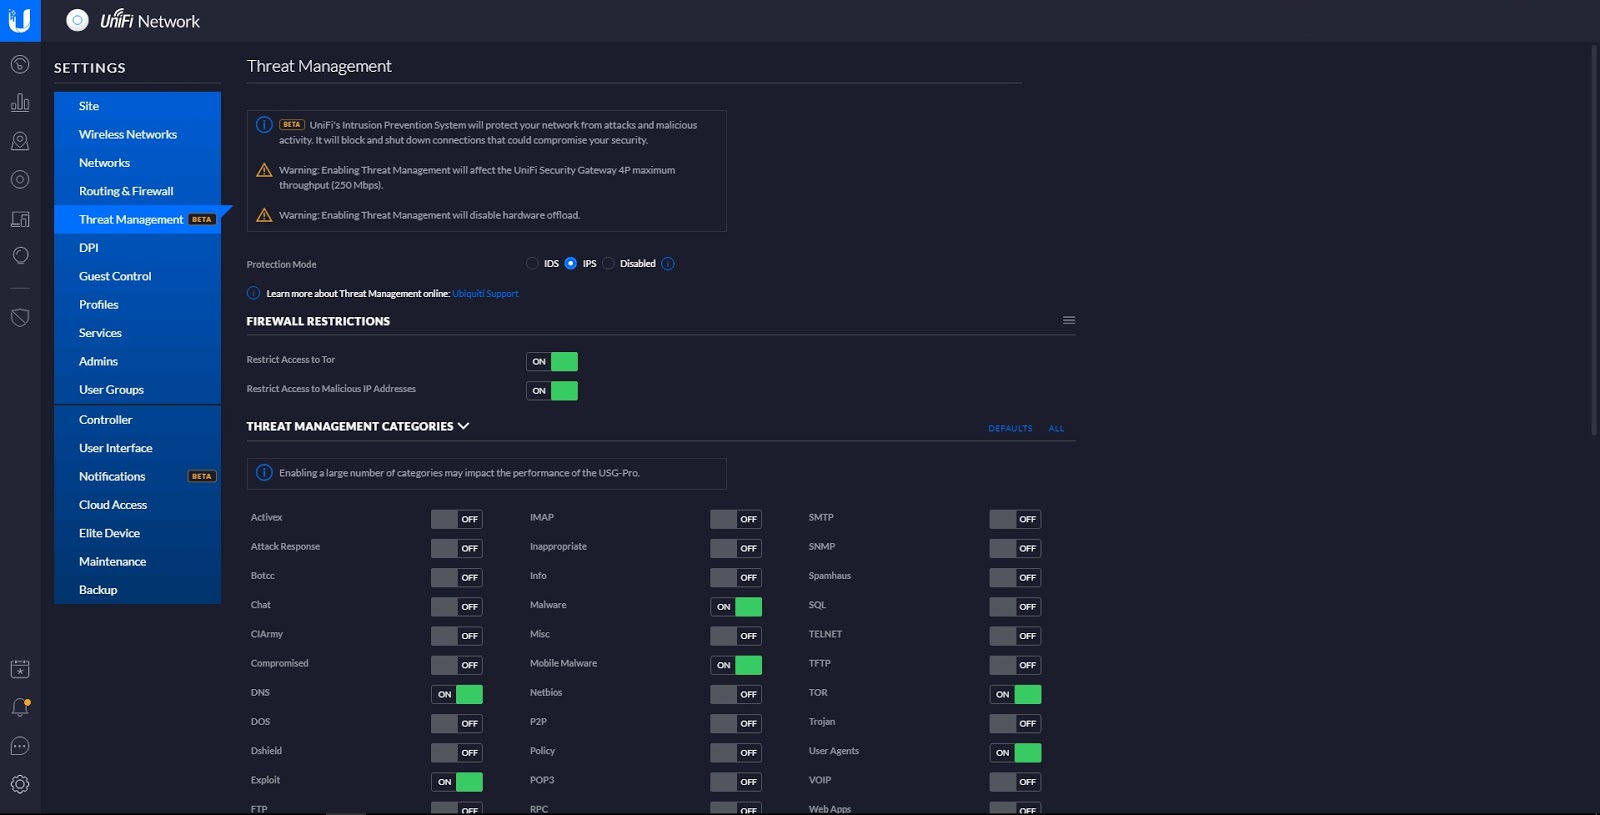This screenshot has height=815, width=1600.
Task: Disable the Malware category toggle
Action: [736, 606]
